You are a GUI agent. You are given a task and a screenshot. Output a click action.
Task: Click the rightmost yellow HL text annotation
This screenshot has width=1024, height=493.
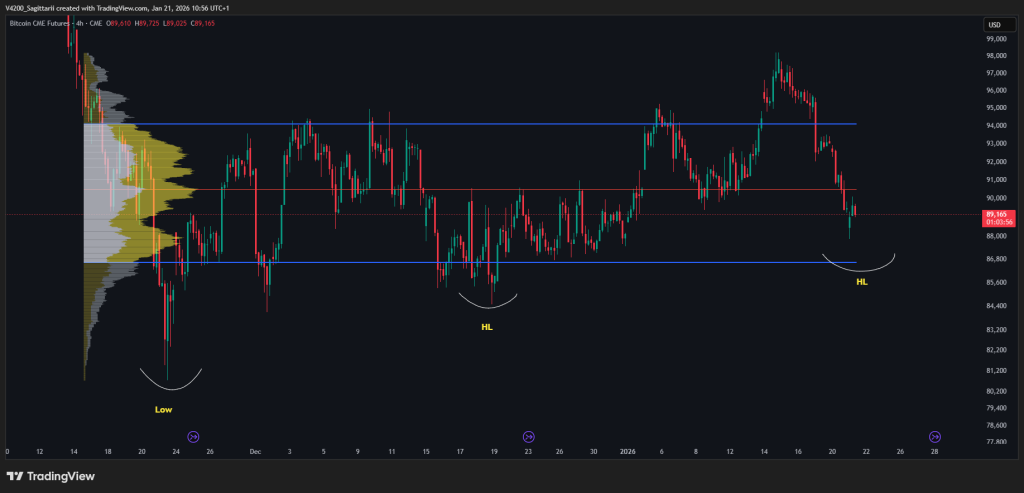[862, 283]
